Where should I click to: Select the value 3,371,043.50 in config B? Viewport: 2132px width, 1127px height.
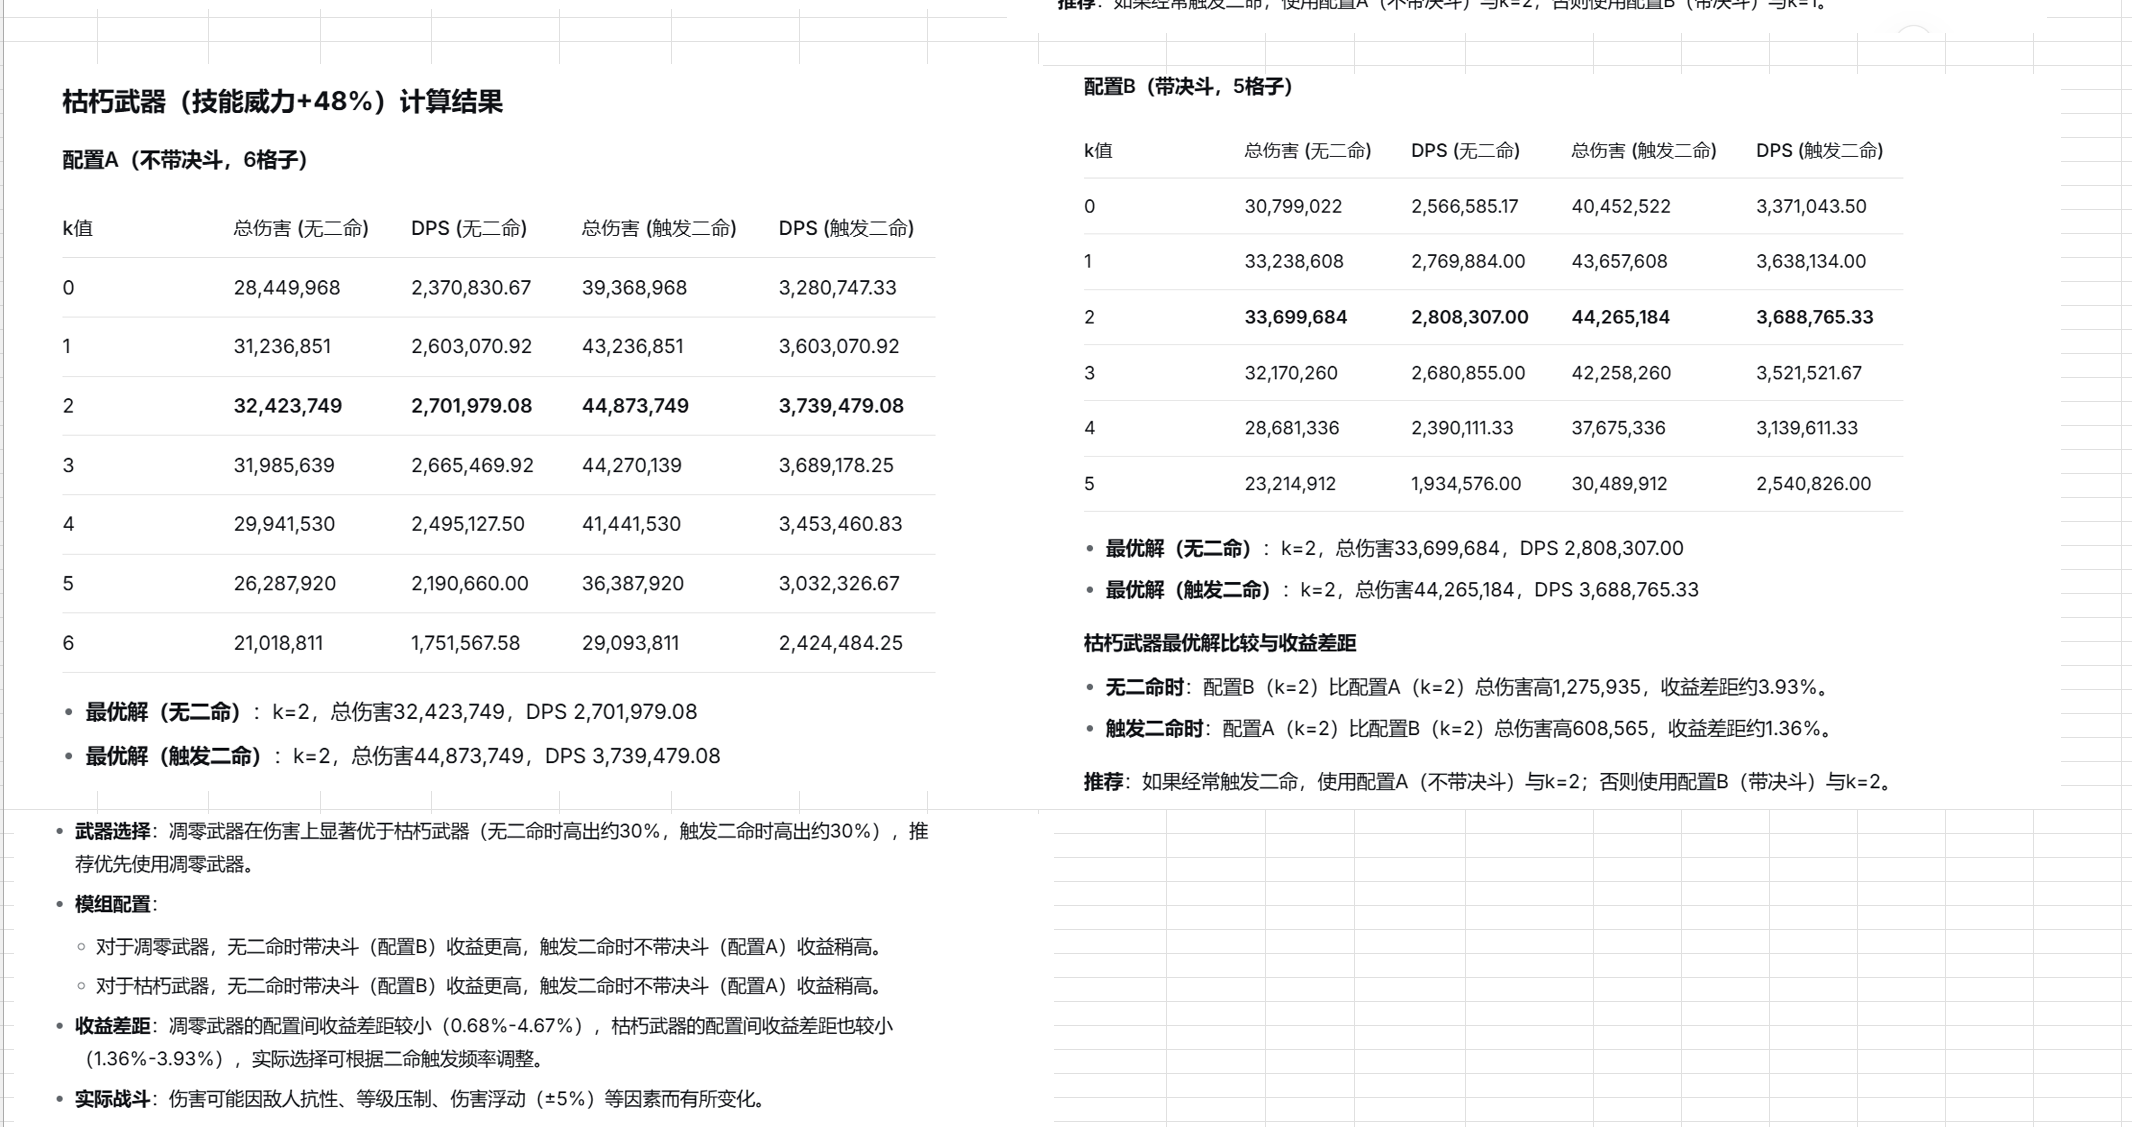(1810, 206)
